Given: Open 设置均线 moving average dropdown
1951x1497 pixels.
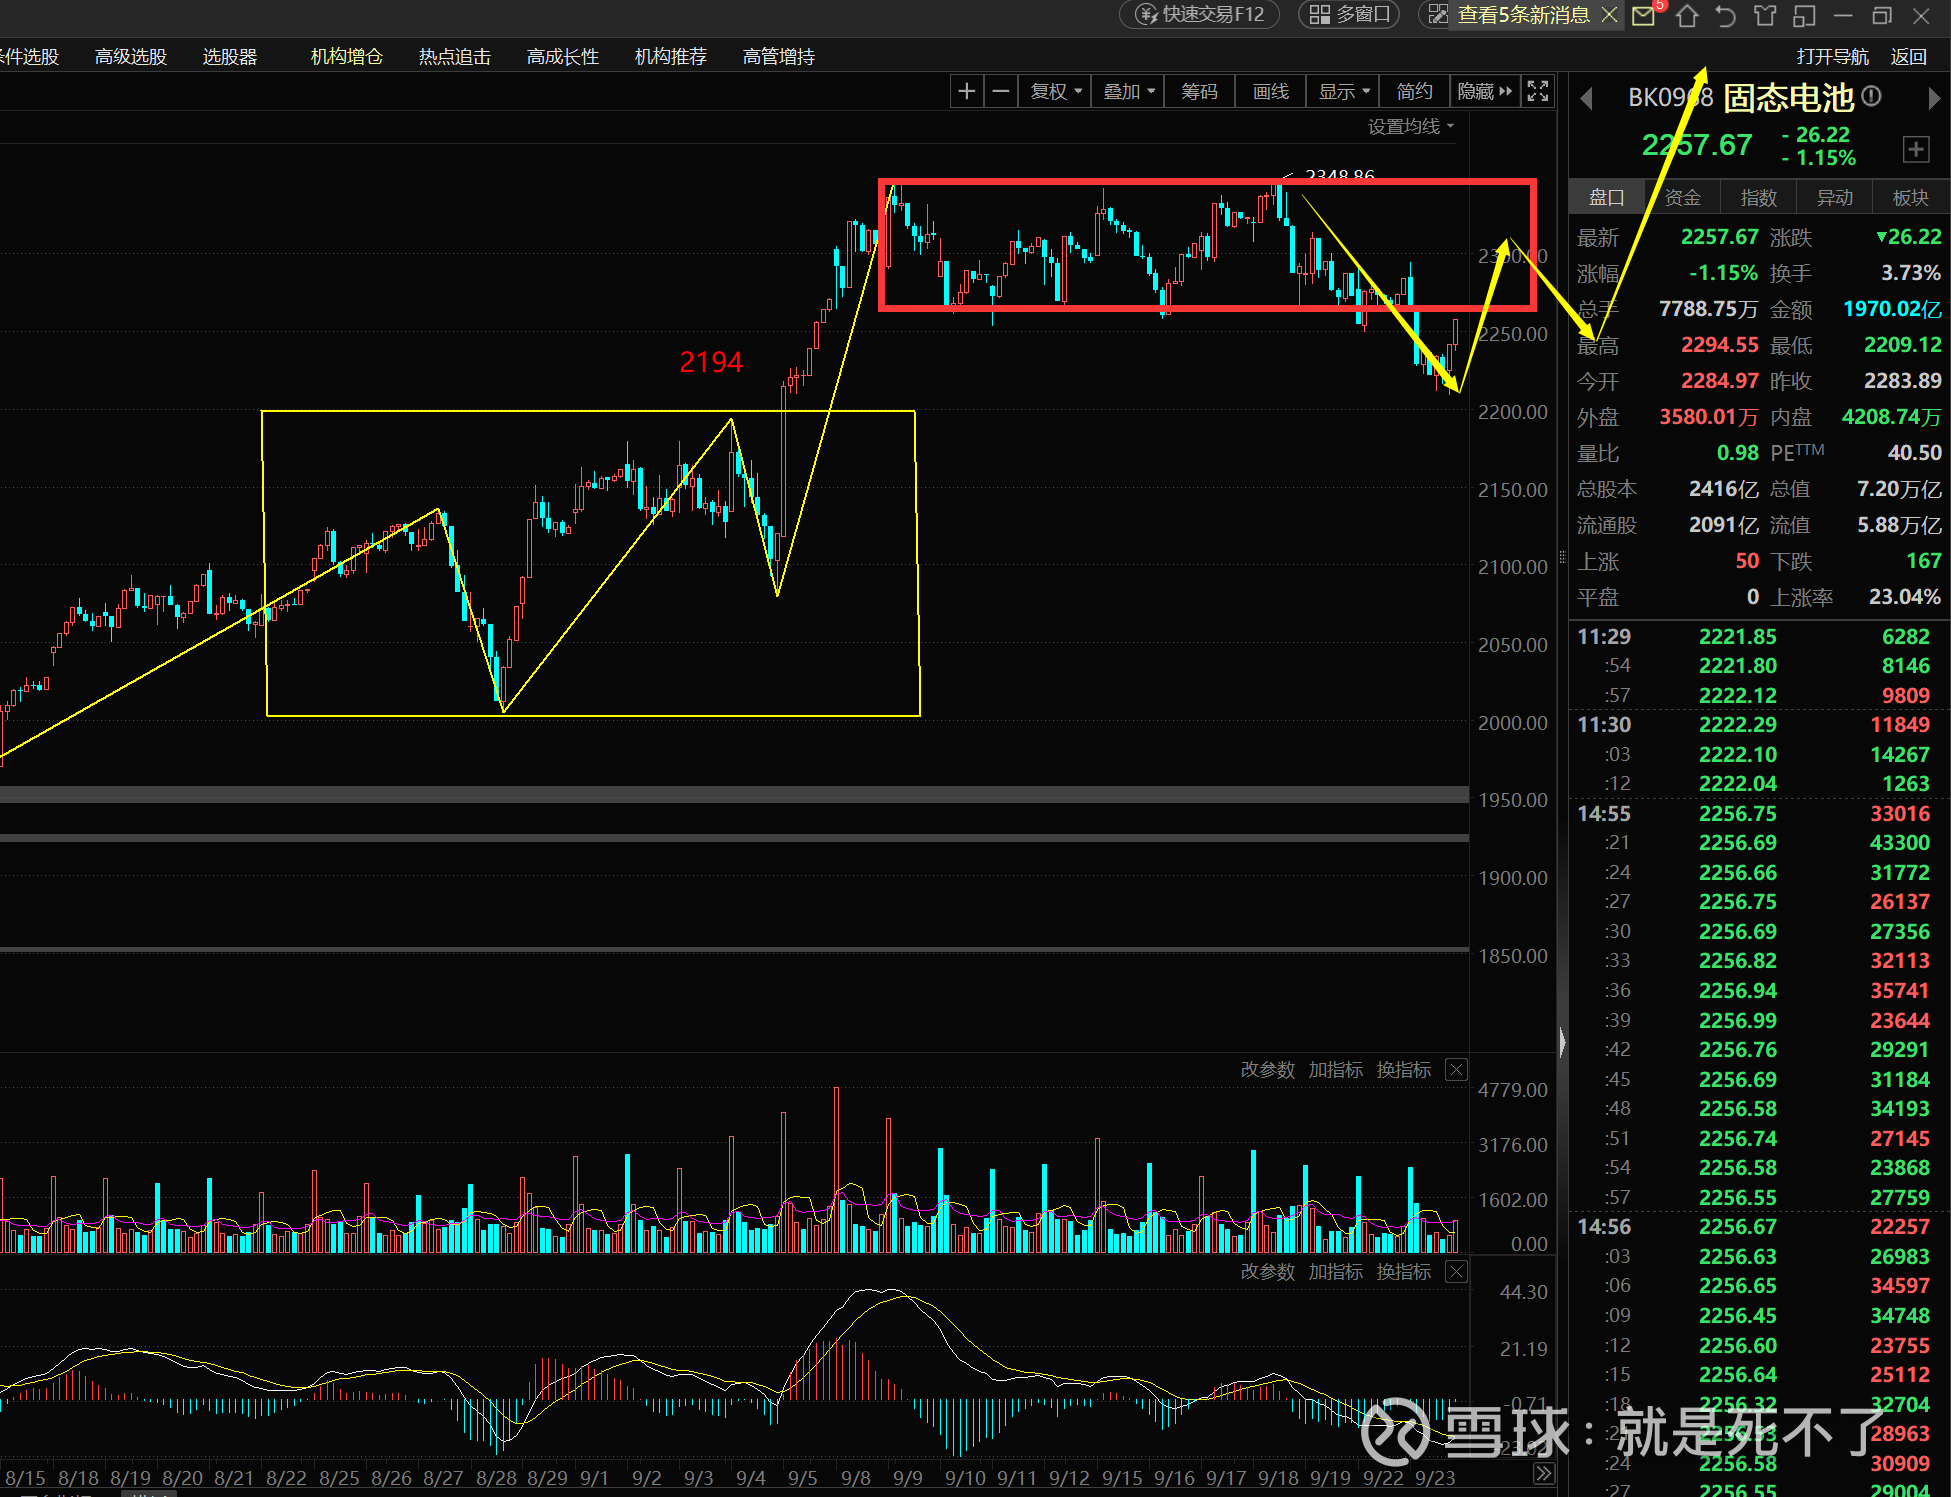Looking at the screenshot, I should 1410,127.
